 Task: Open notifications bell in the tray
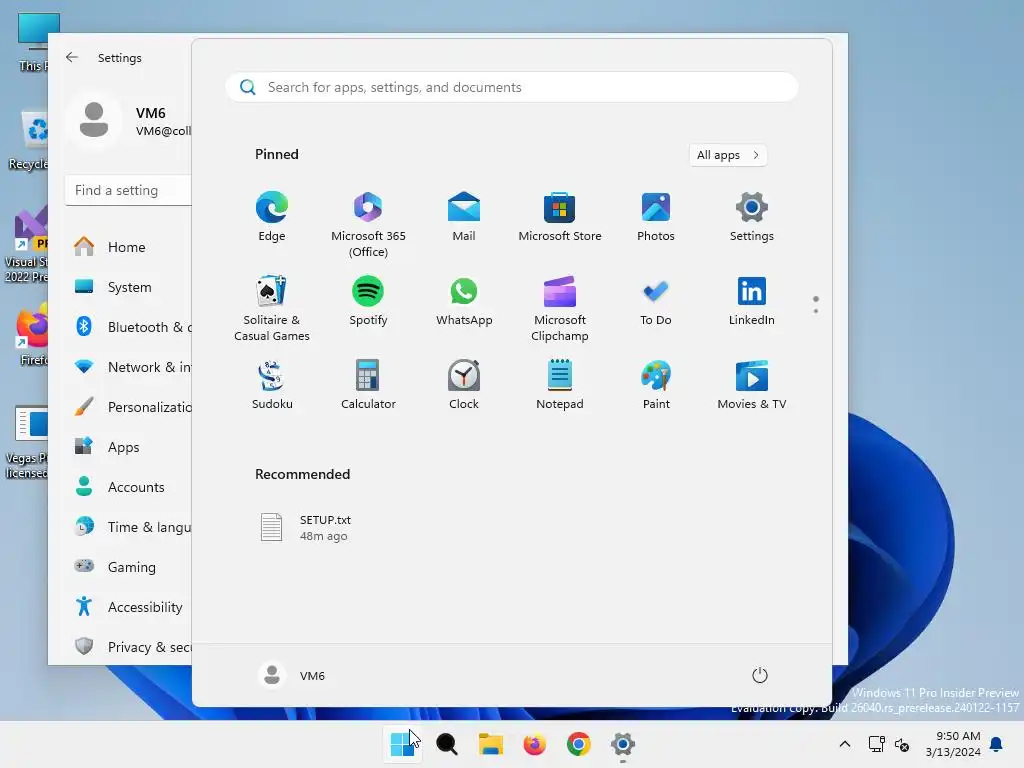coord(997,744)
